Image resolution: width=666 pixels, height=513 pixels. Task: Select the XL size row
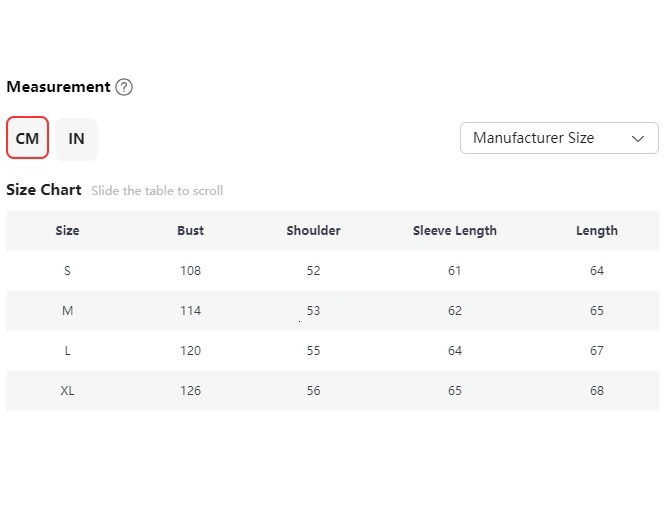[x=67, y=391]
